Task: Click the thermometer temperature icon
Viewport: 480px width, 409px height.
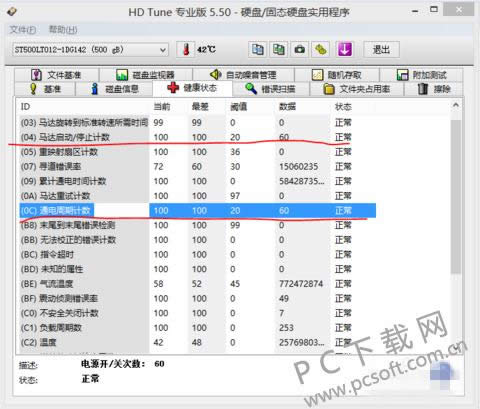Action: pos(186,50)
